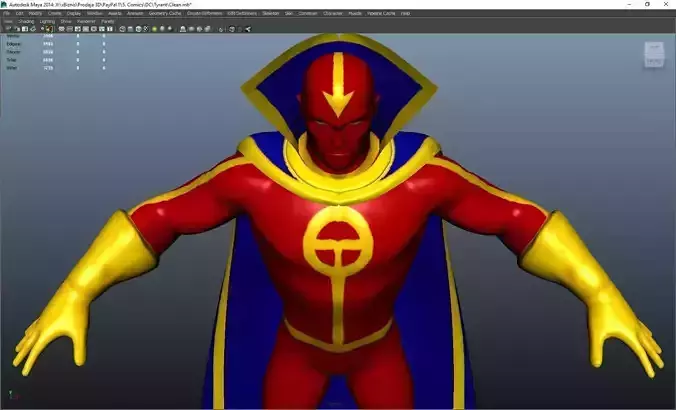Toggle the Resolution Gate icon
Viewport: 676px width, 410px height.
pyautogui.click(x=78, y=29)
